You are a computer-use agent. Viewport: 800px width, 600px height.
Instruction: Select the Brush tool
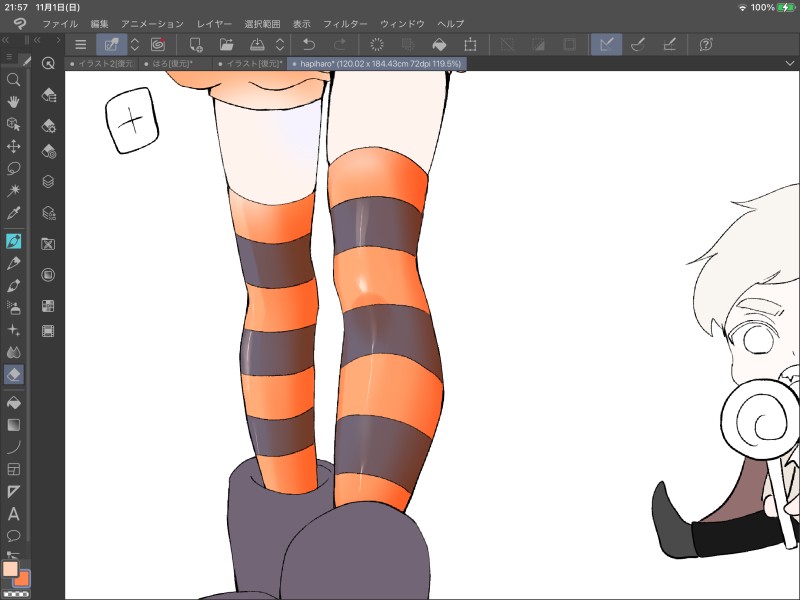pyautogui.click(x=14, y=285)
